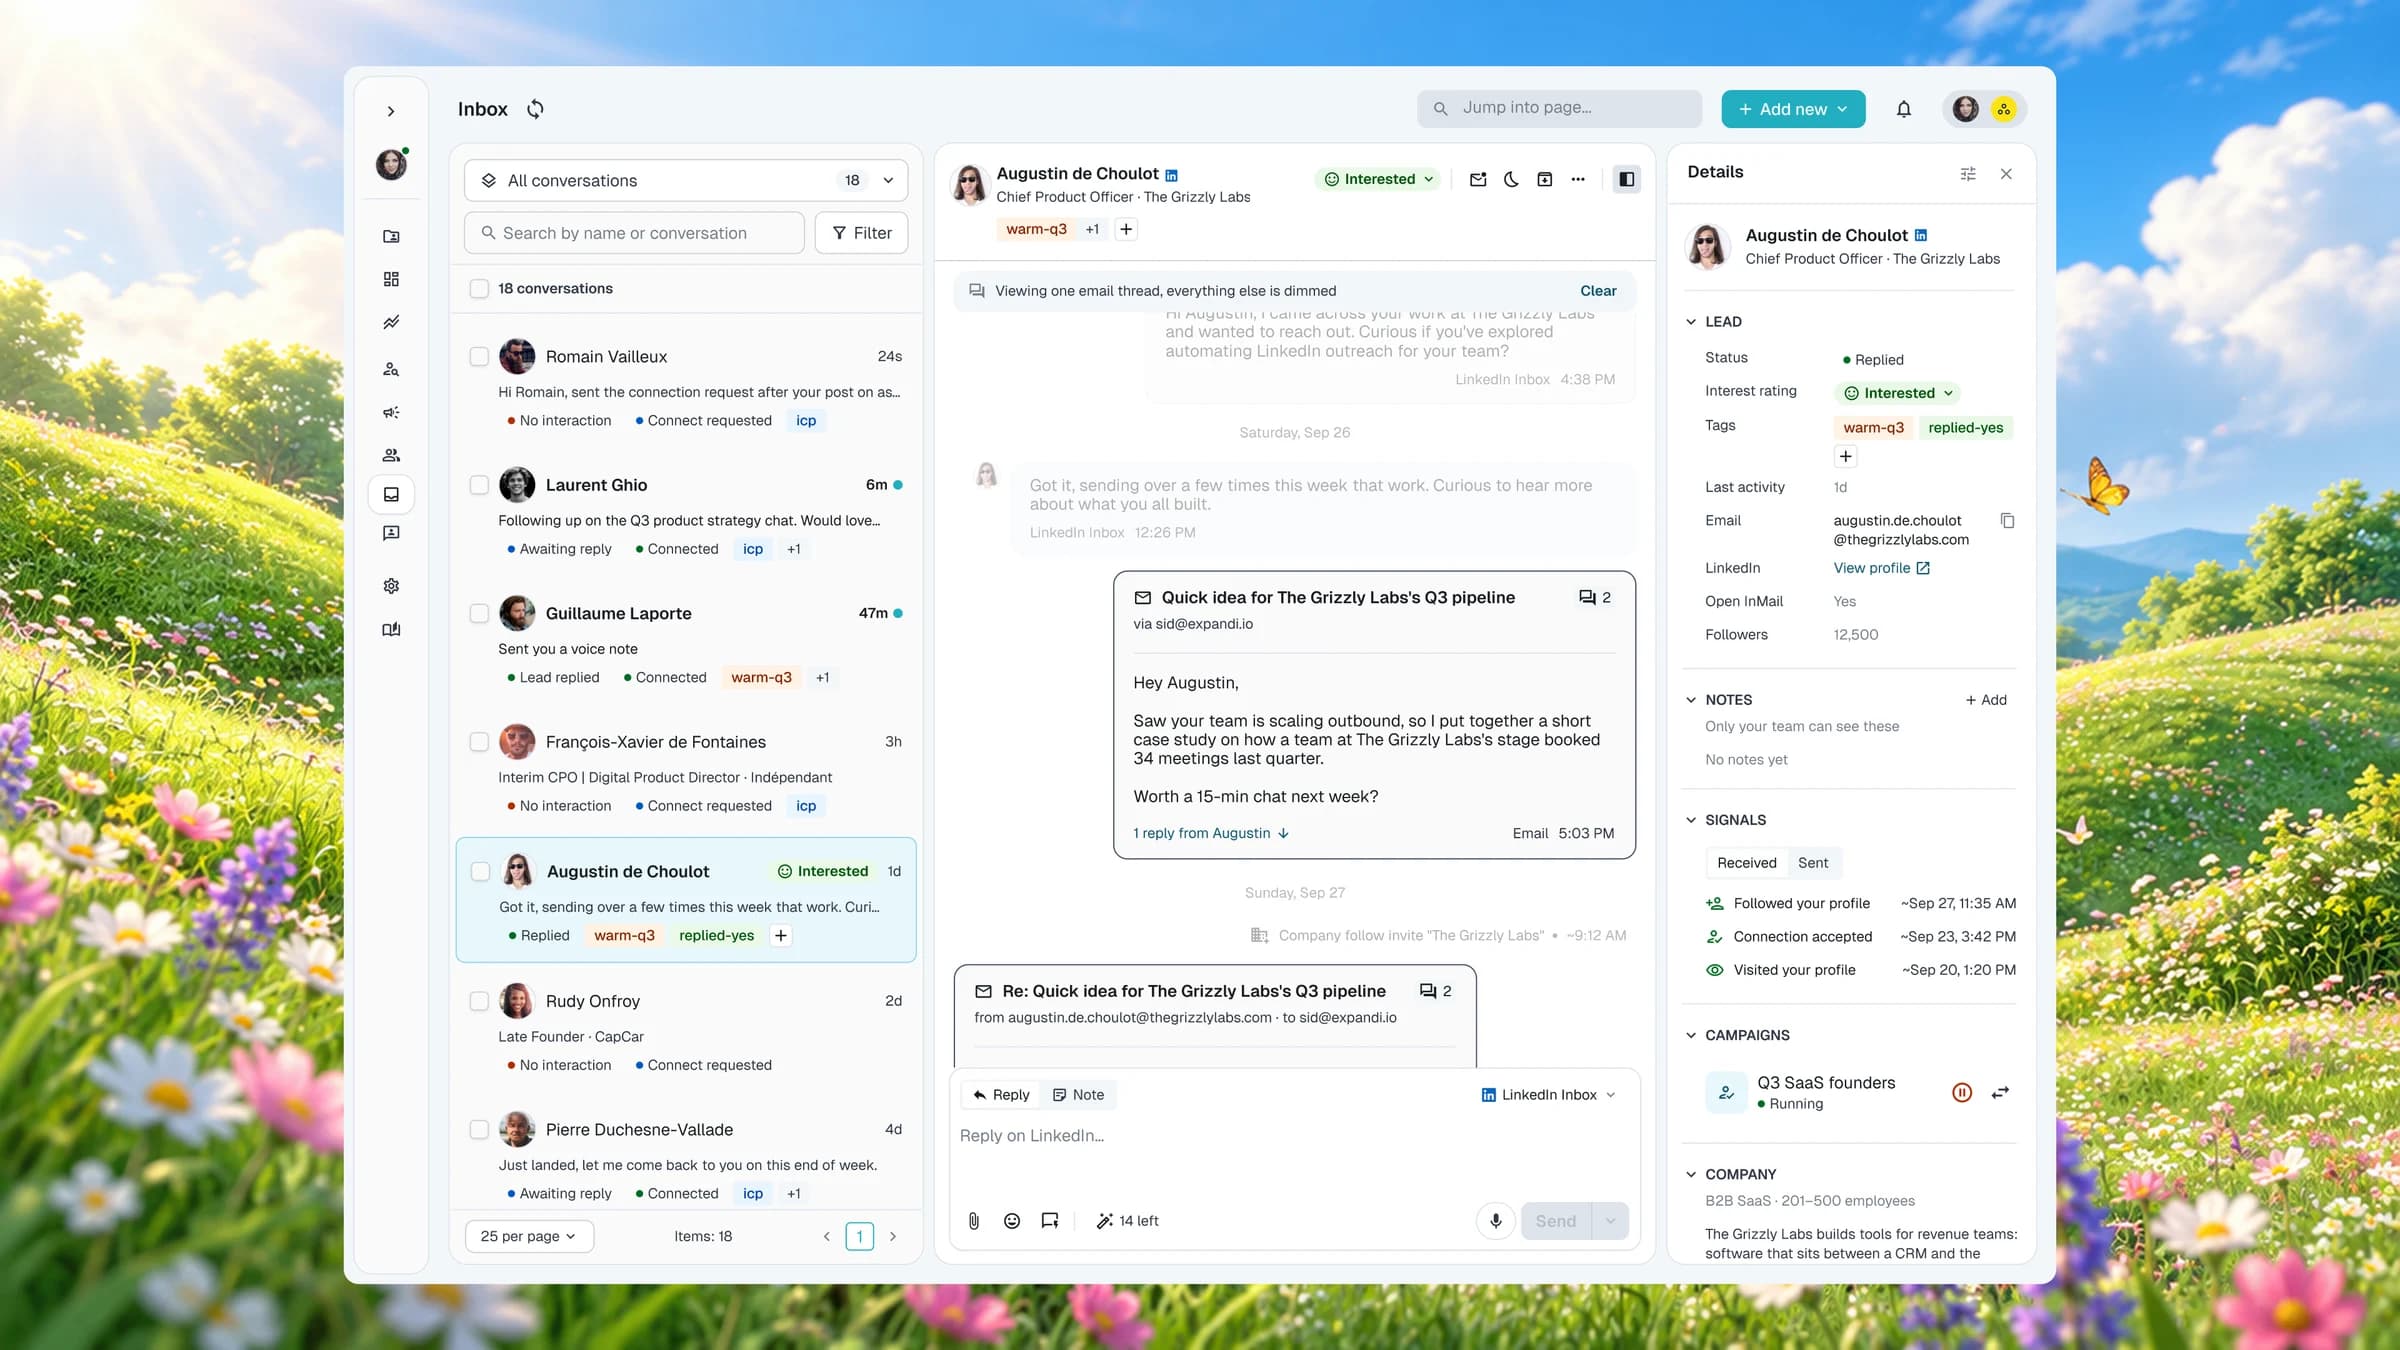Open the Interested status dropdown in conversation header
The image size is (2400, 1350).
tap(1379, 179)
